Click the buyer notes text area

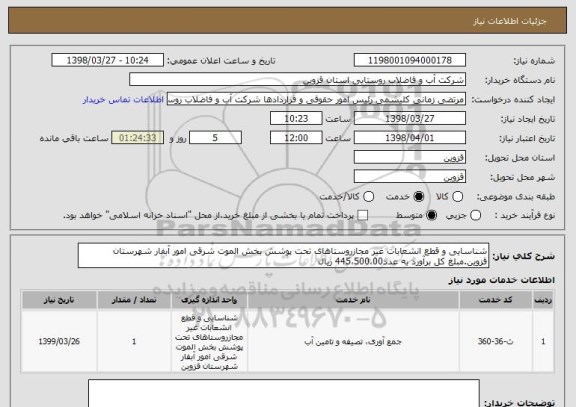pyautogui.click(x=284, y=393)
